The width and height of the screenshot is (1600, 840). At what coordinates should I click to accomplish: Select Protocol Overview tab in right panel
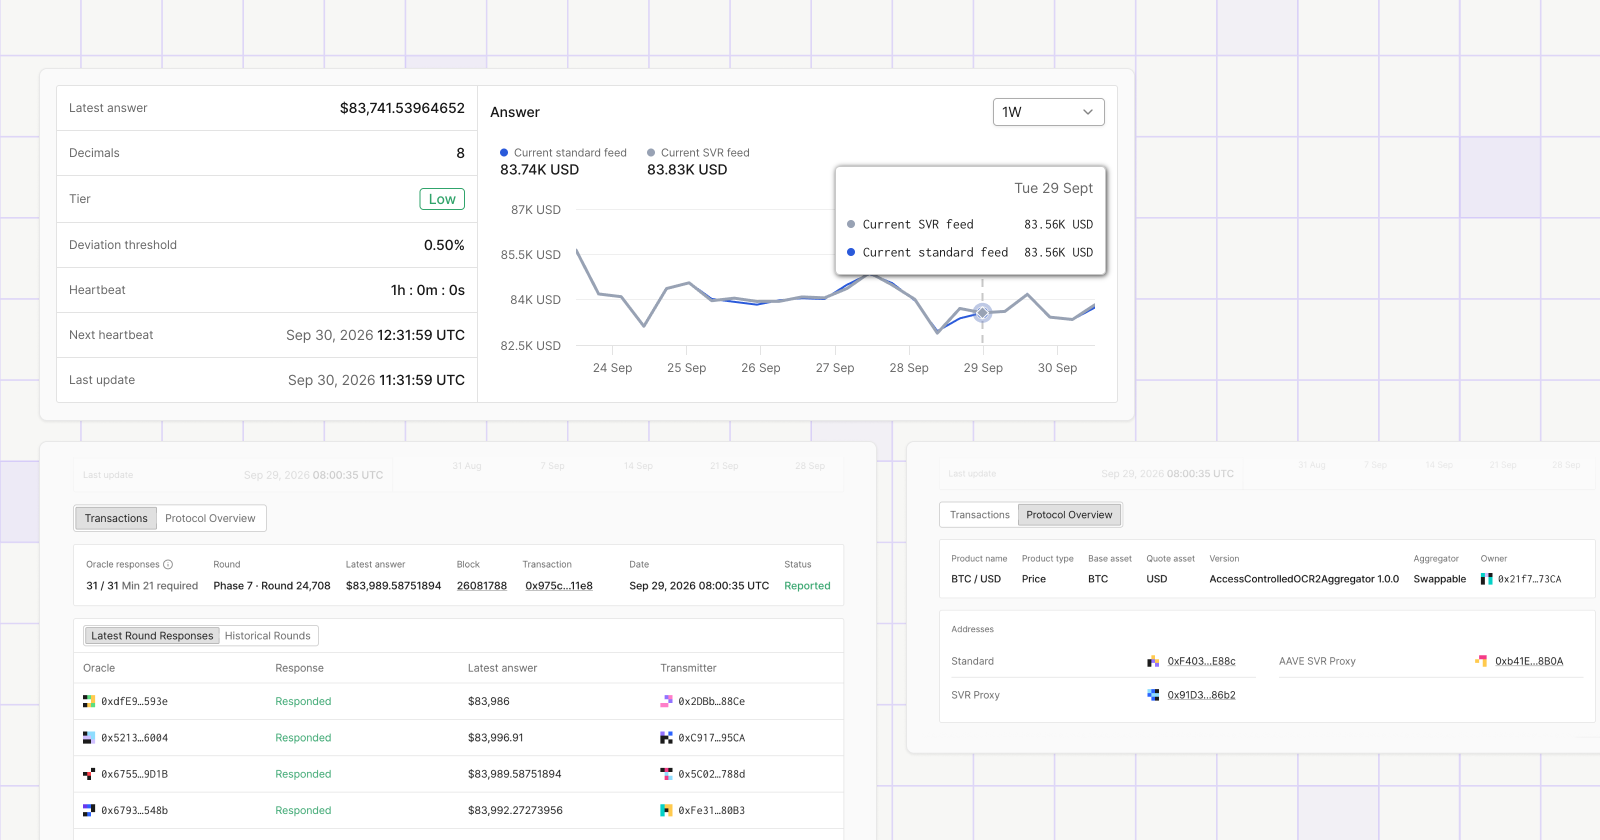1069,515
